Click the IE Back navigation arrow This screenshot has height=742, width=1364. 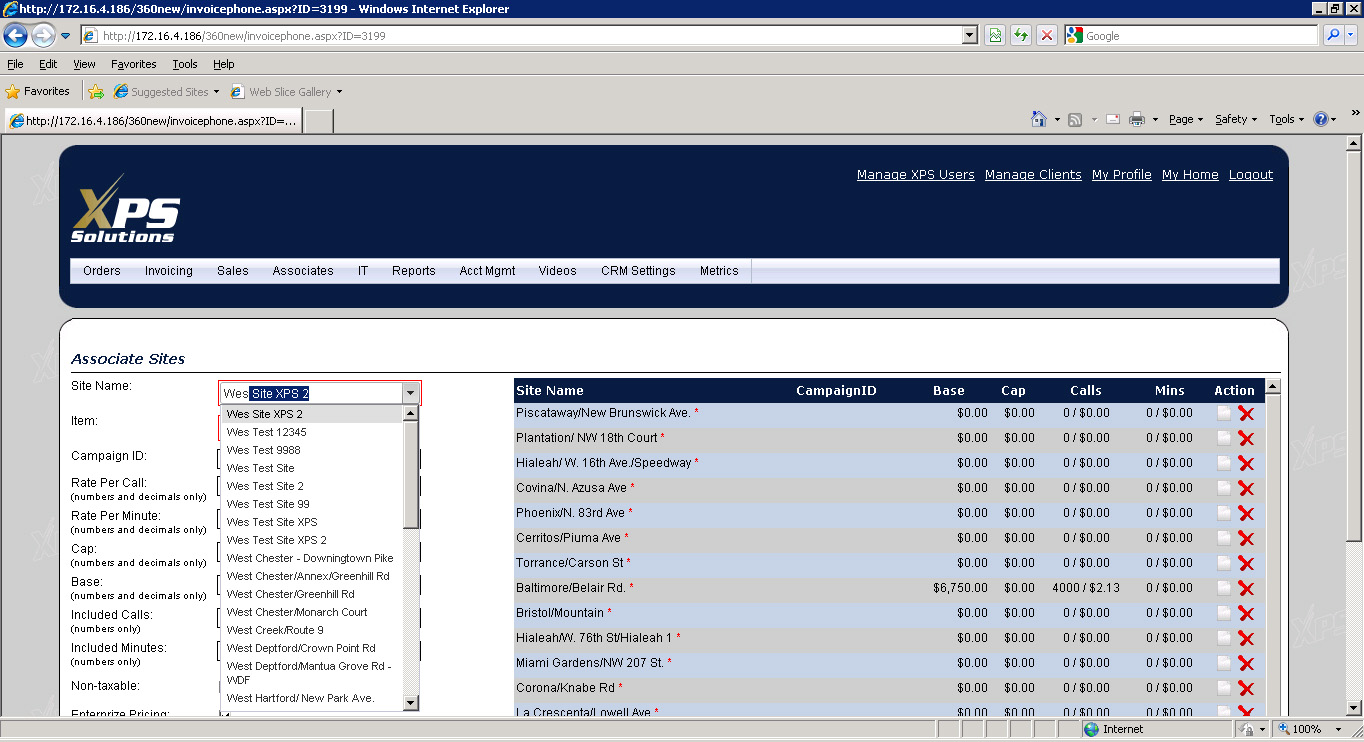click(x=15, y=36)
